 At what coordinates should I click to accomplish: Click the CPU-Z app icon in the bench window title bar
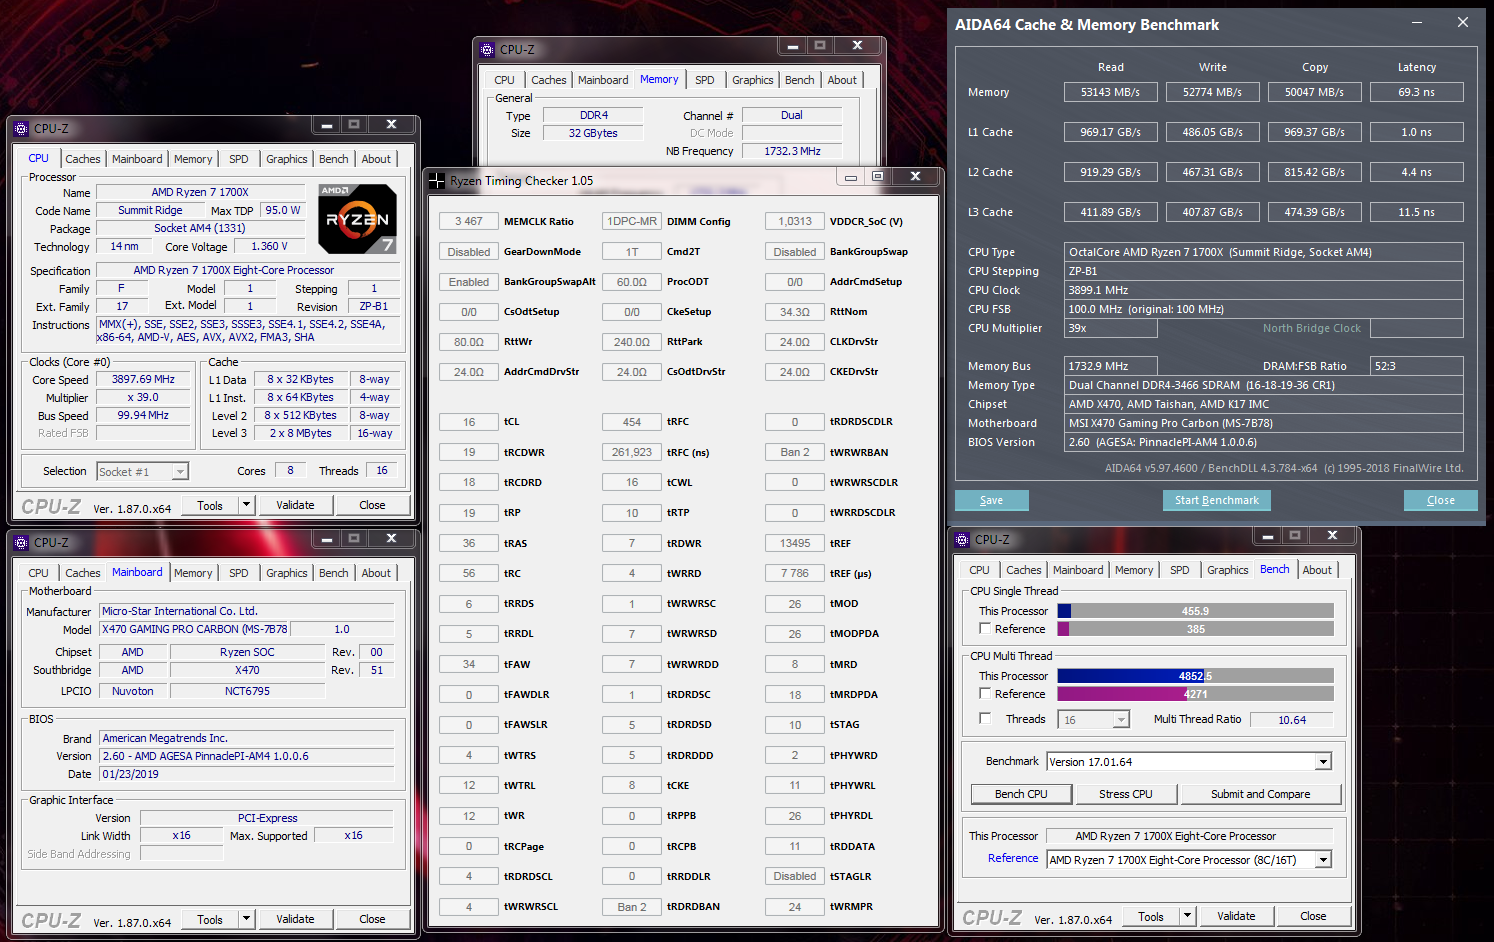click(963, 540)
